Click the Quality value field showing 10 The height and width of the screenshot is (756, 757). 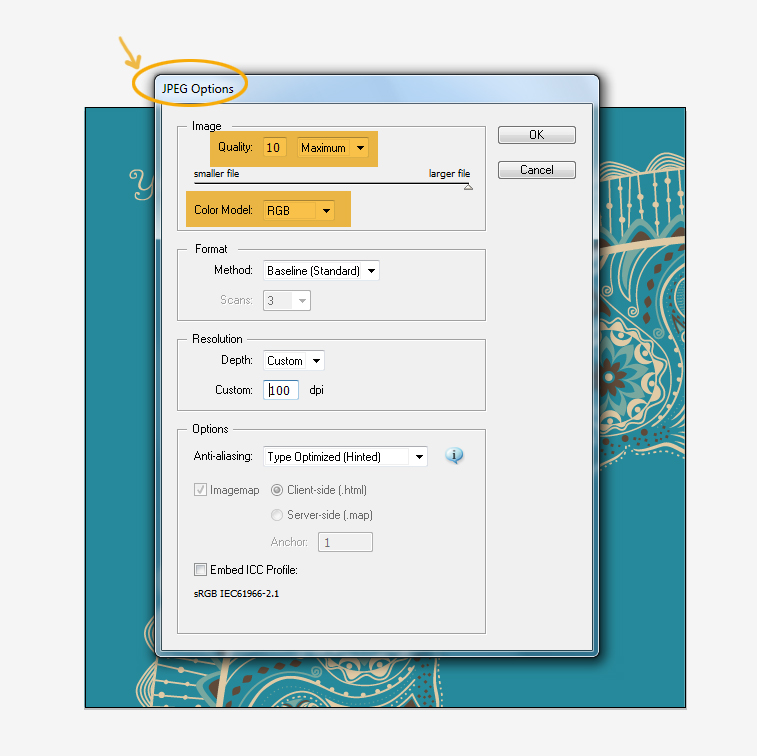point(275,148)
